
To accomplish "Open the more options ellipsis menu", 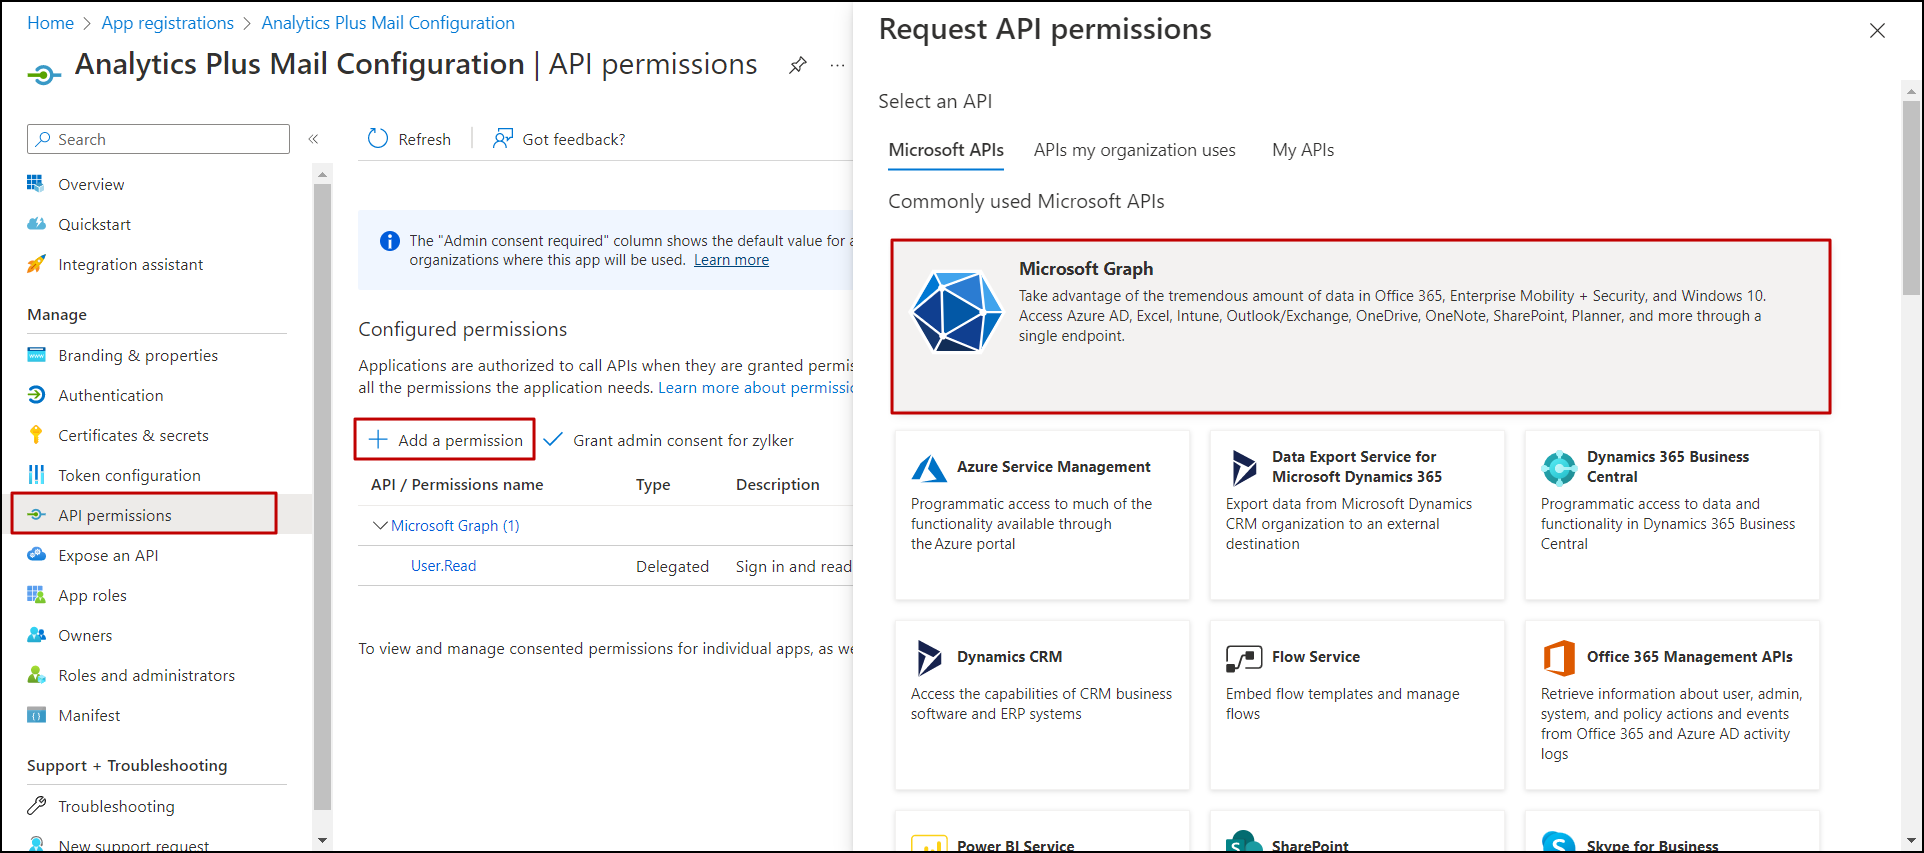I will (837, 66).
